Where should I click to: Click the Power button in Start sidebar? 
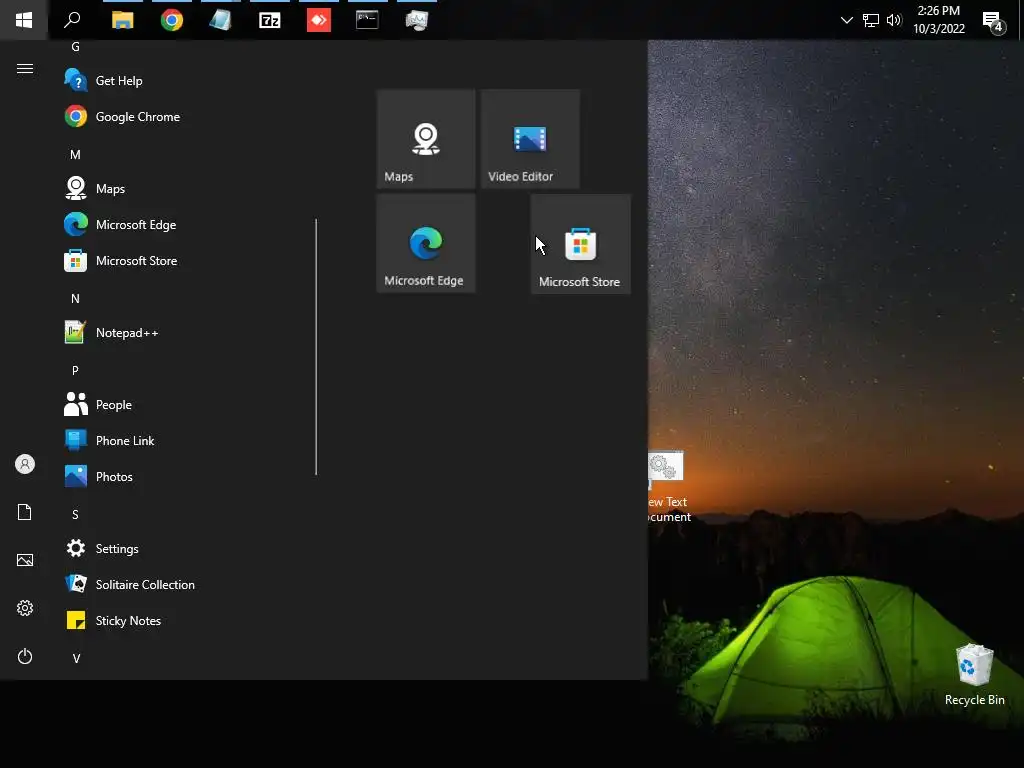click(25, 656)
